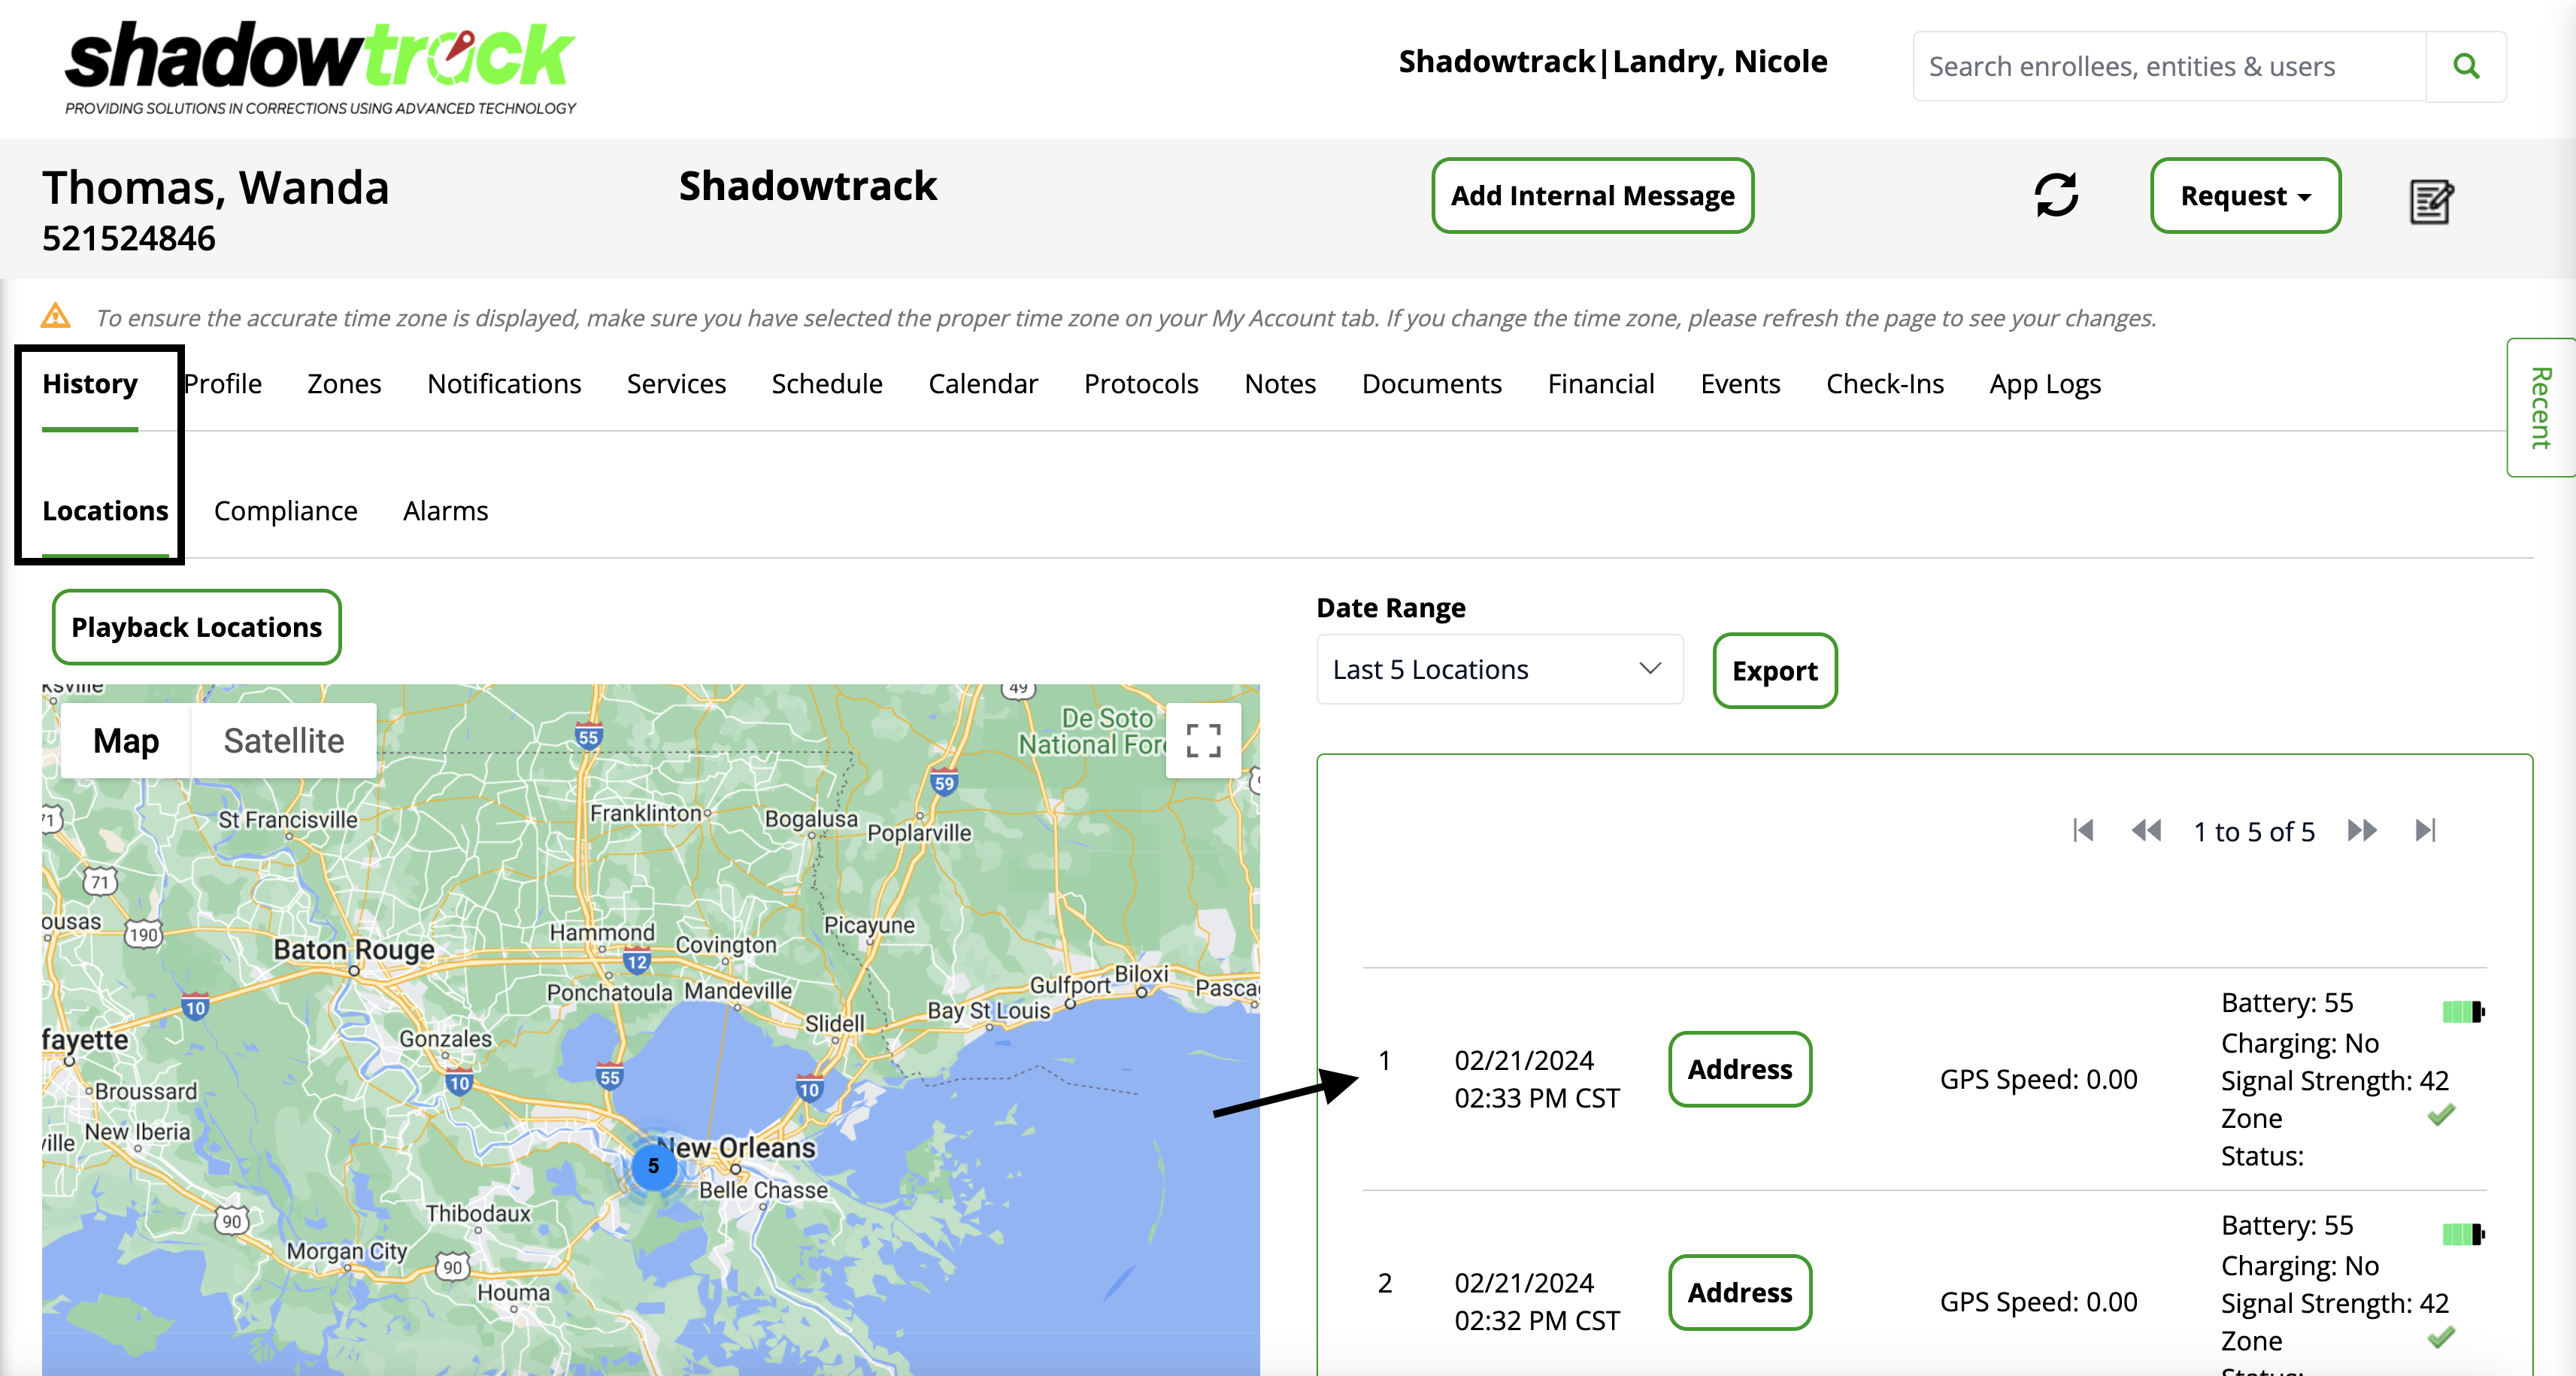2576x1376 pixels.
Task: Open the Compliance sub-tab
Action: click(285, 511)
